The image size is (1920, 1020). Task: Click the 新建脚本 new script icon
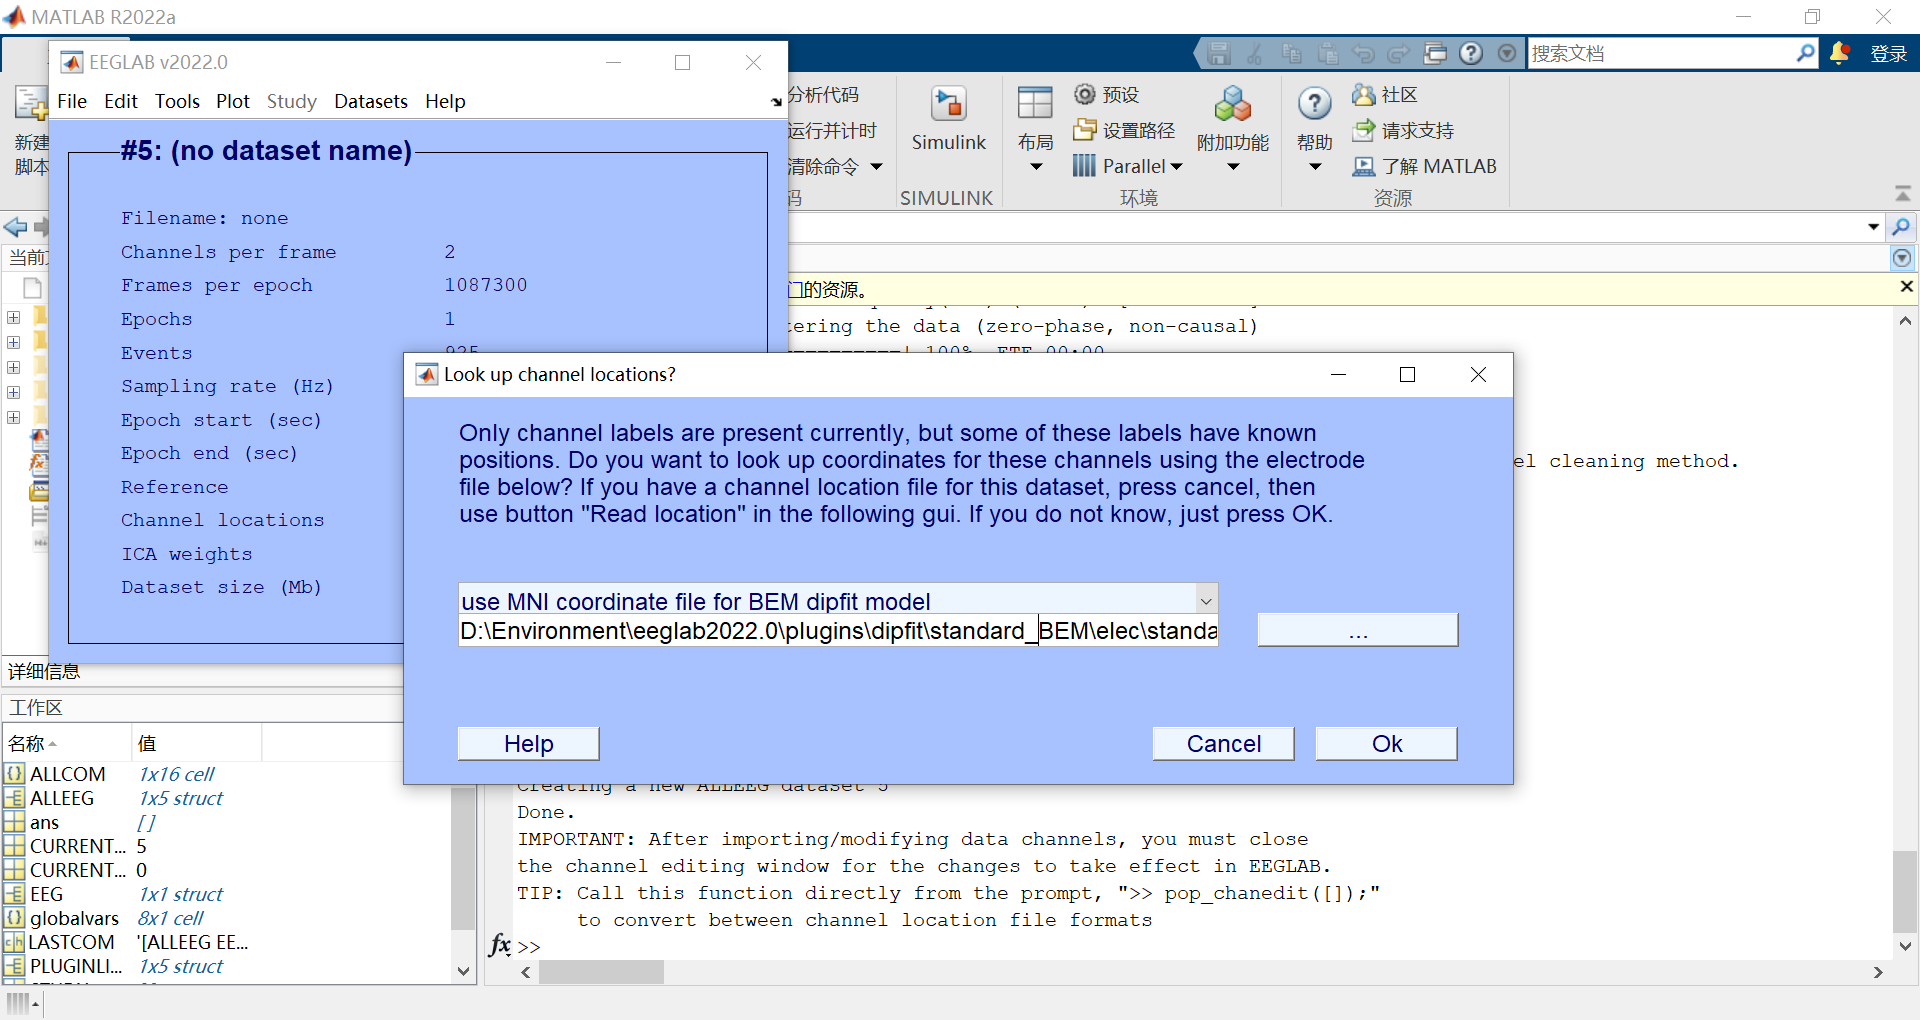tap(31, 104)
